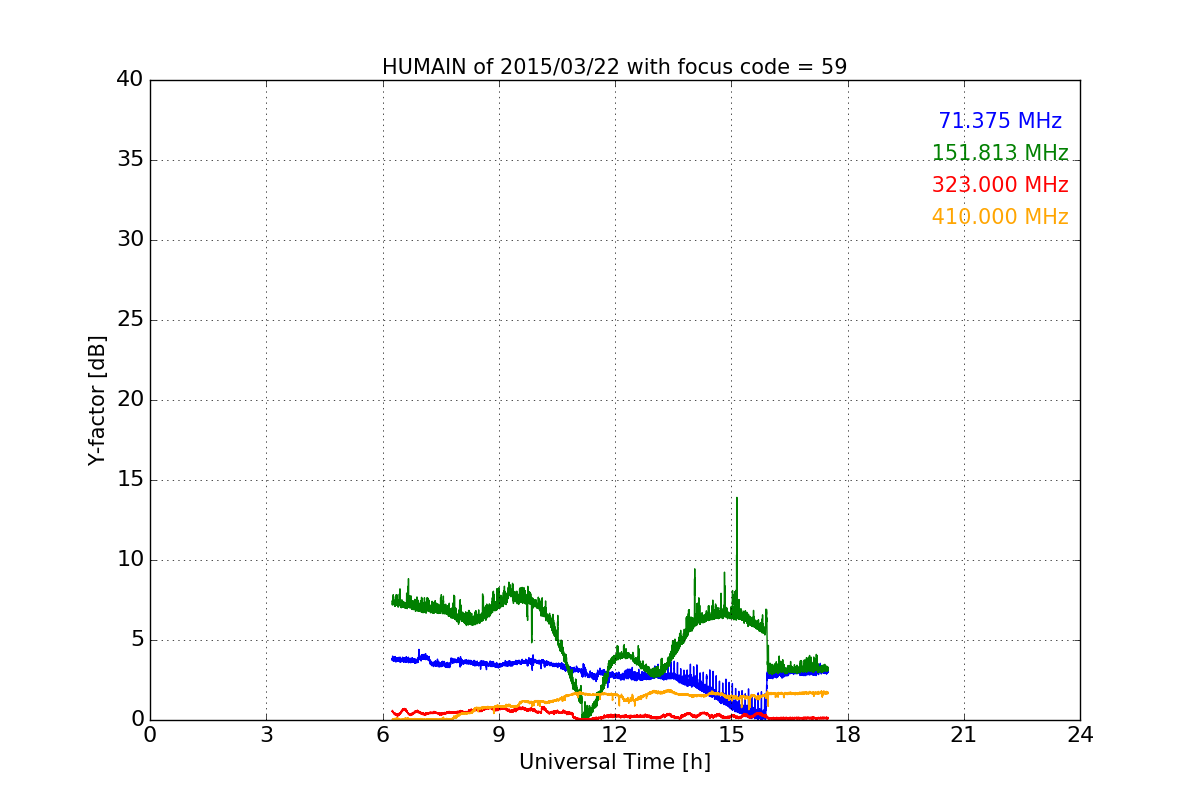Click the y-axis tick label 10
Screen dimensions: 1200x800
(x=130, y=560)
